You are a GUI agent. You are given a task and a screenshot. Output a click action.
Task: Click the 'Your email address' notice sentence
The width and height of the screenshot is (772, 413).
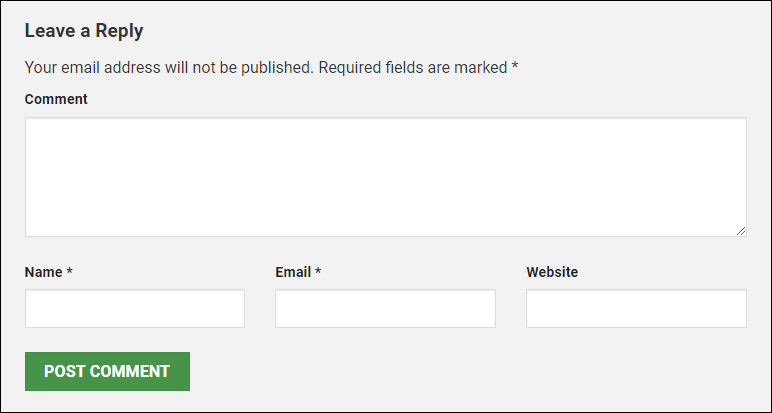pyautogui.click(x=168, y=68)
